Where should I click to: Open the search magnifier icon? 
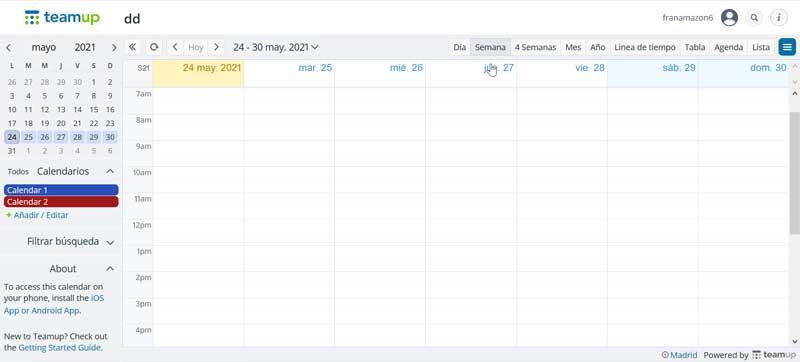click(x=754, y=18)
